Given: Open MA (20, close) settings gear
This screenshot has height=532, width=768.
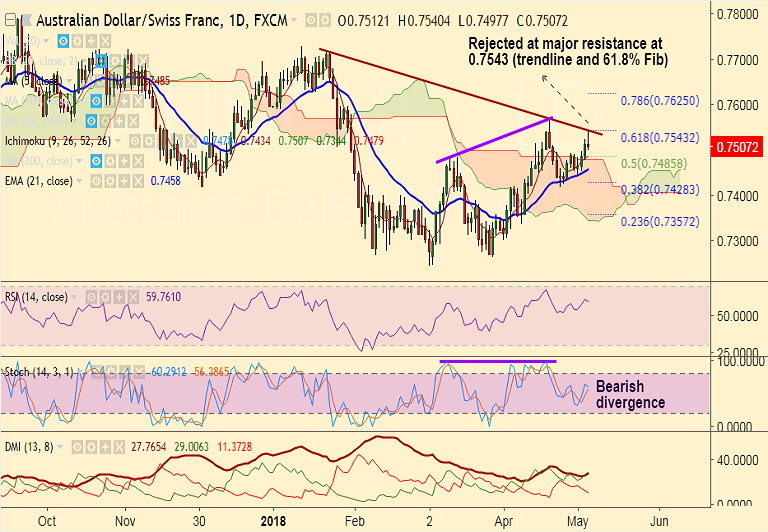Looking at the screenshot, I should pyautogui.click(x=105, y=121).
